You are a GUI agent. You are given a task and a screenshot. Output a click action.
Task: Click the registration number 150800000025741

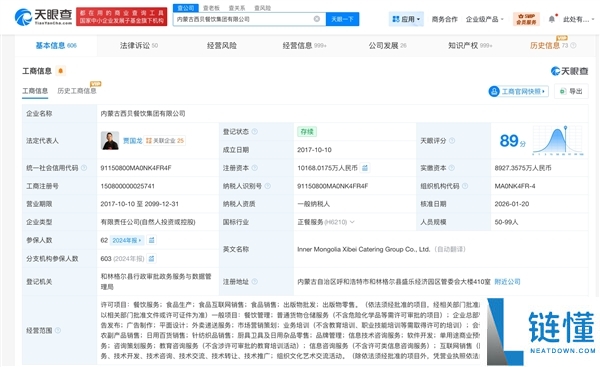tap(127, 186)
